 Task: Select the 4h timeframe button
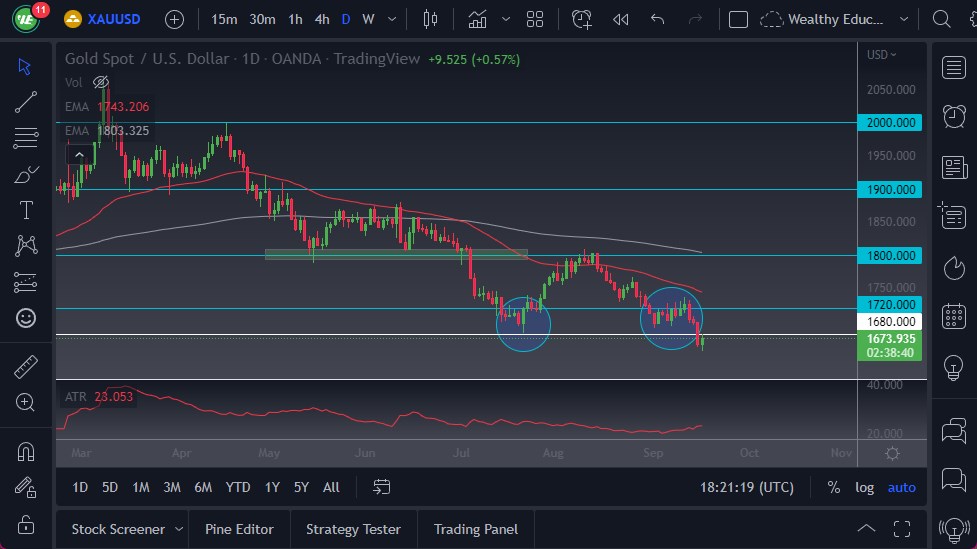coord(321,19)
